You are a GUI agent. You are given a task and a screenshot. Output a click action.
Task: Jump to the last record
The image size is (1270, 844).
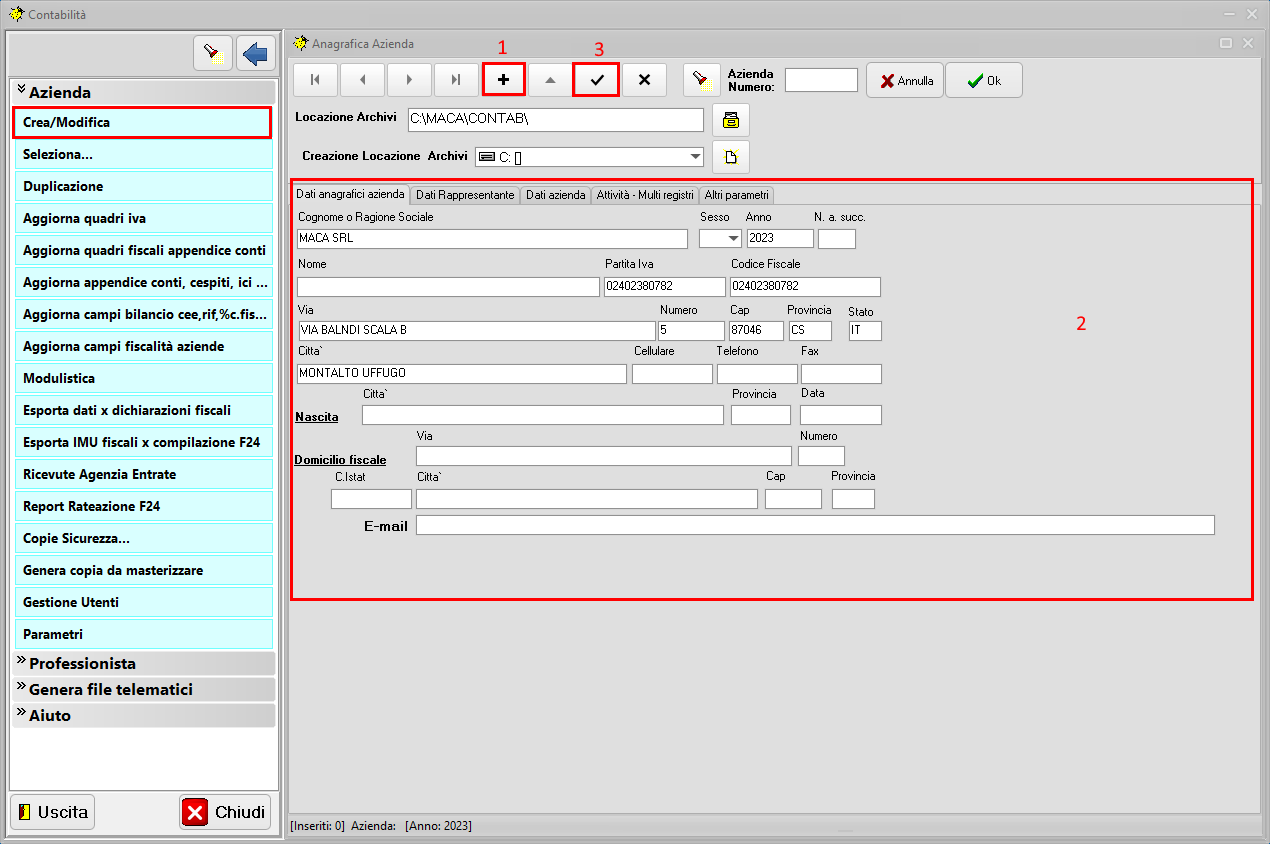(456, 80)
